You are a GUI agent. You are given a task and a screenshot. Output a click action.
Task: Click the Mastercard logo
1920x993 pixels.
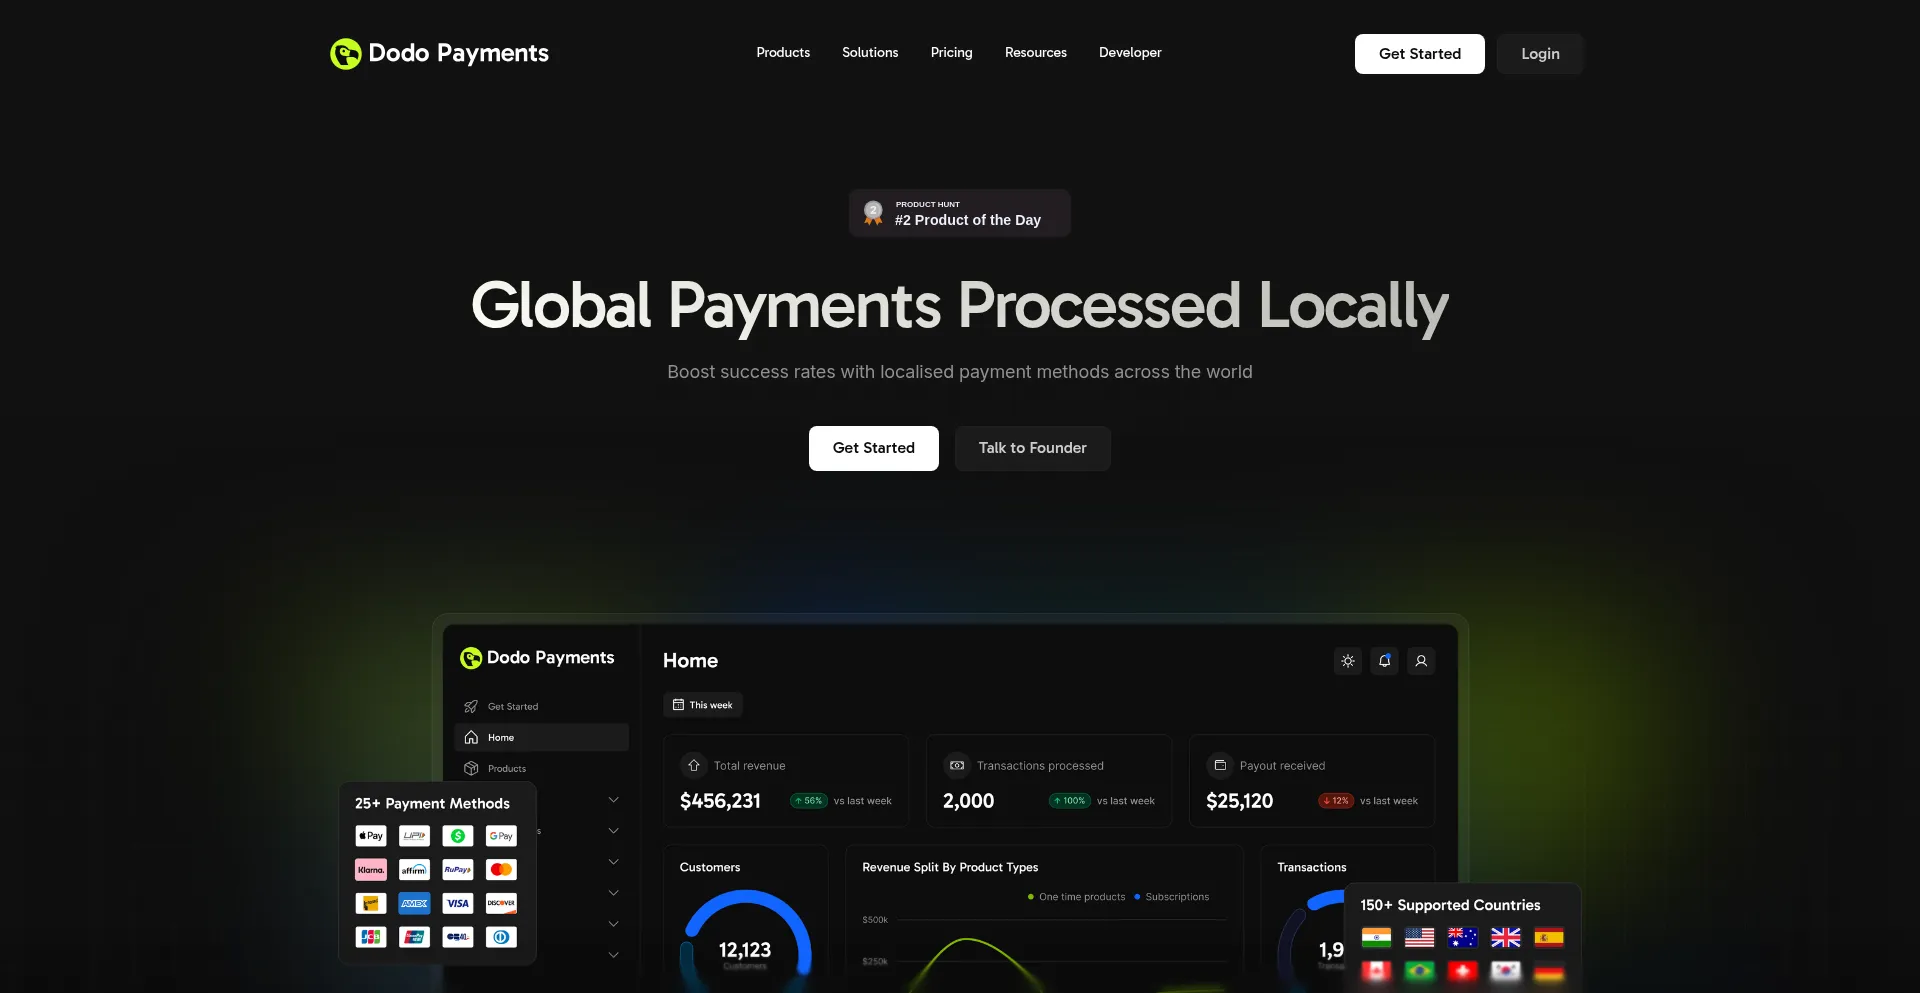501,870
